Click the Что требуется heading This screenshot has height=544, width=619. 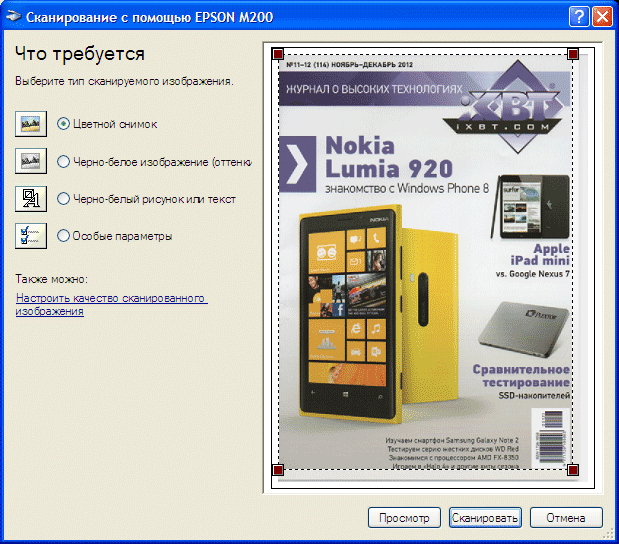[80, 54]
